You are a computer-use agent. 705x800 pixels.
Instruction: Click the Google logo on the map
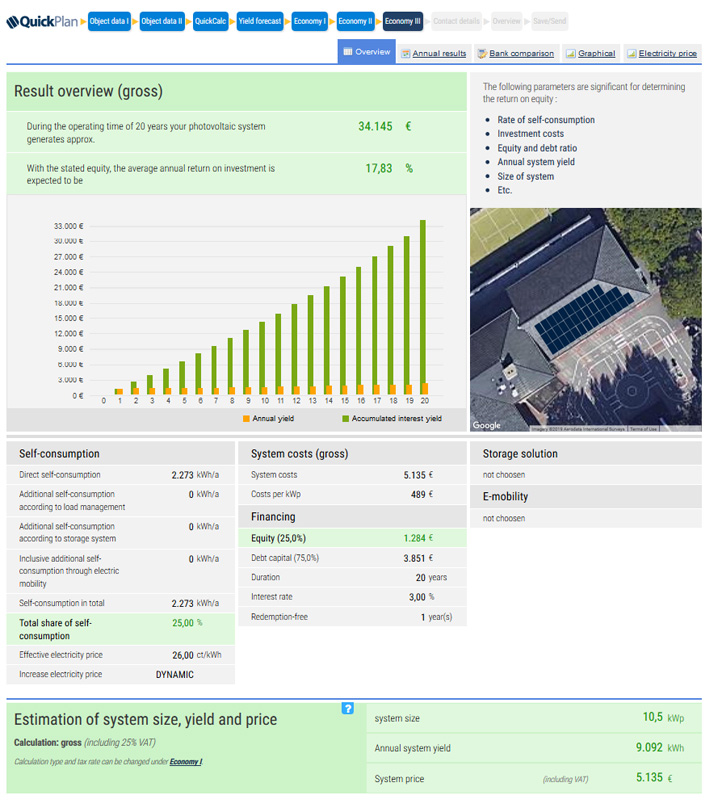[x=486, y=425]
